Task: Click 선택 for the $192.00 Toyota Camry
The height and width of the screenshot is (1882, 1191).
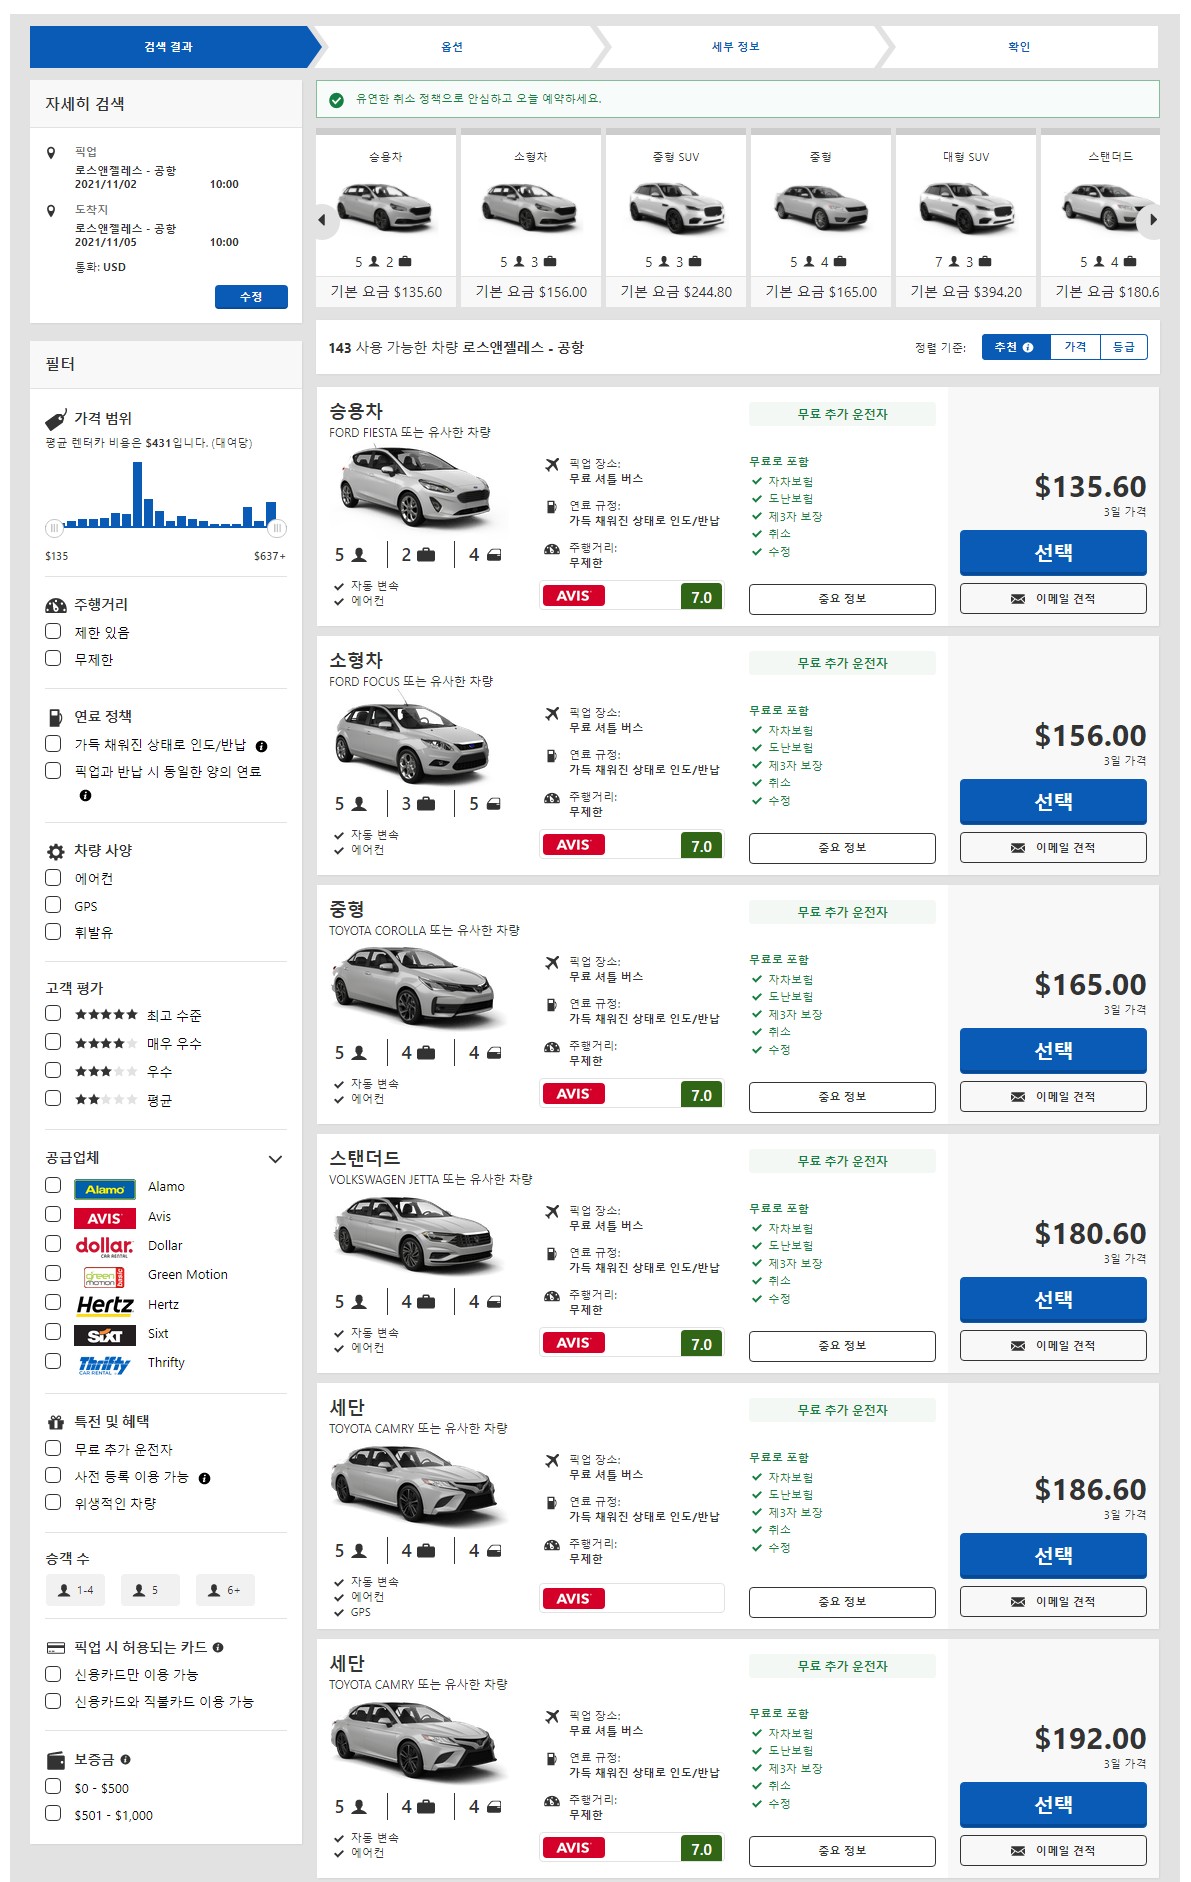Action: click(x=1053, y=1804)
